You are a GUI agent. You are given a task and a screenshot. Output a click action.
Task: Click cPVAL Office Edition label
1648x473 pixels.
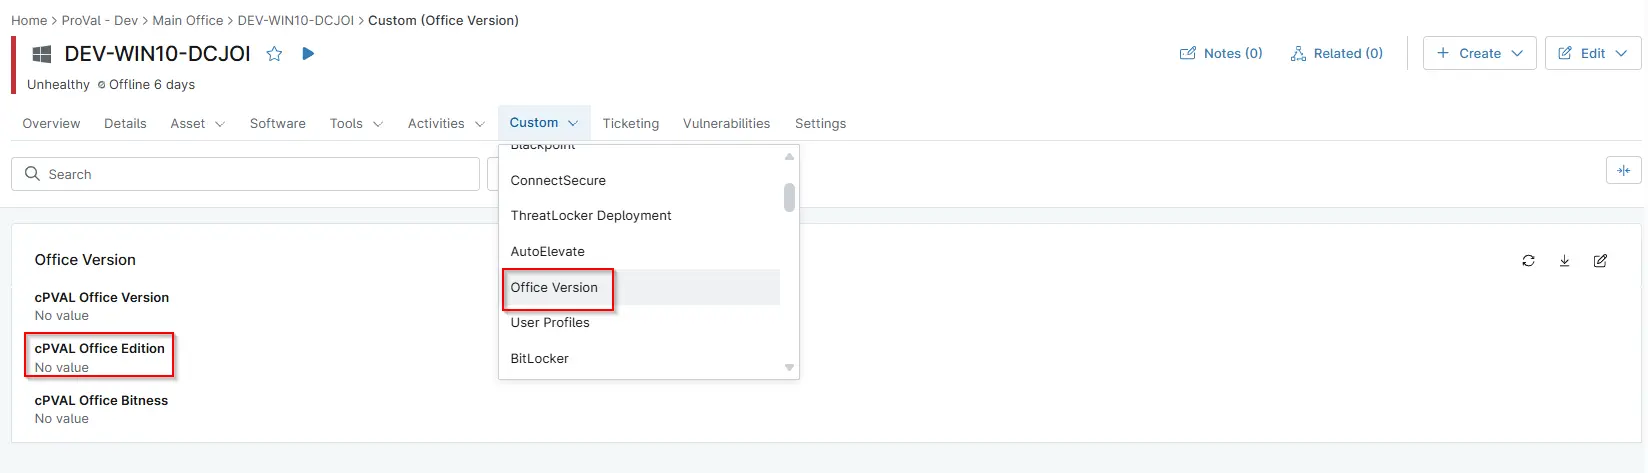100,349
